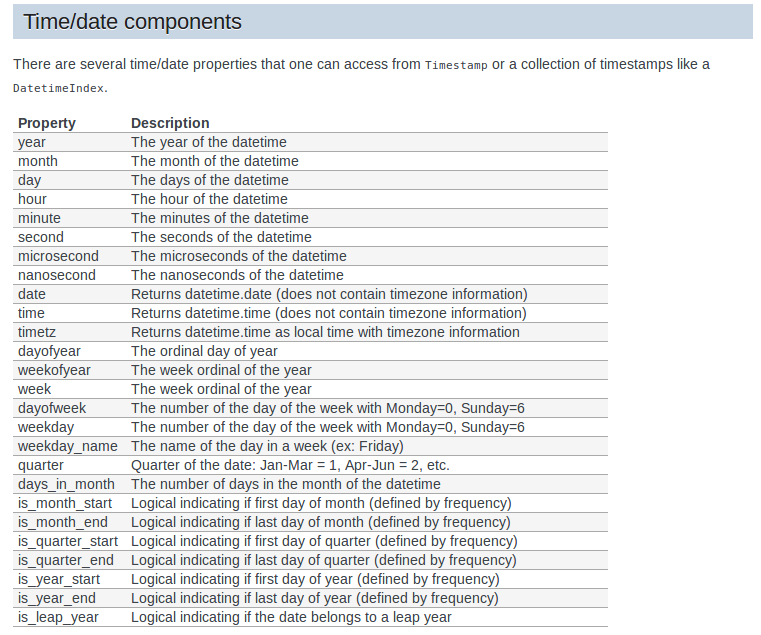The width and height of the screenshot is (761, 635).
Task: Click the is_quarter_end property name
Action: pos(66,560)
